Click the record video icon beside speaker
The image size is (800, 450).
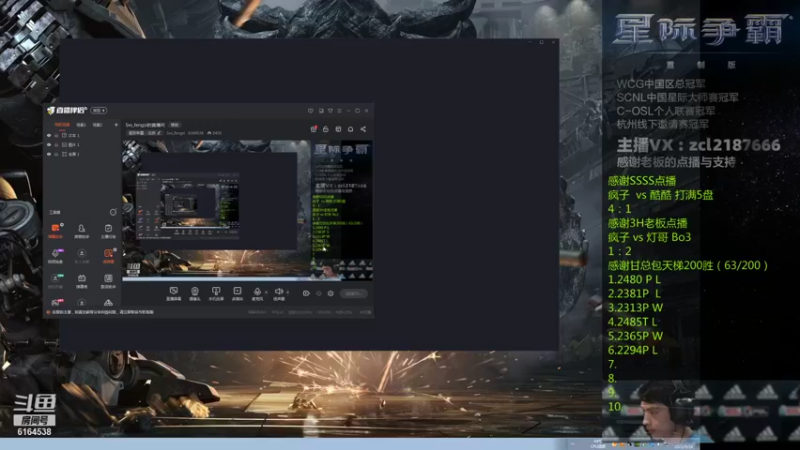coord(306,293)
